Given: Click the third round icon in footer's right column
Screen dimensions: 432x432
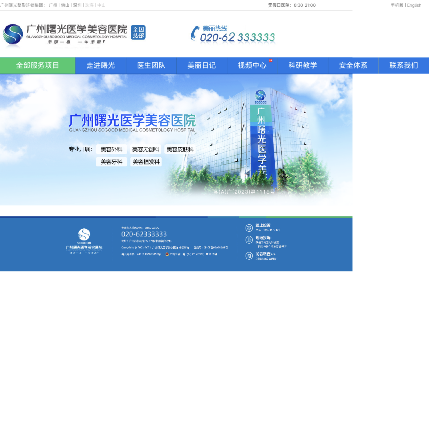Looking at the screenshot, I should 249,256.
